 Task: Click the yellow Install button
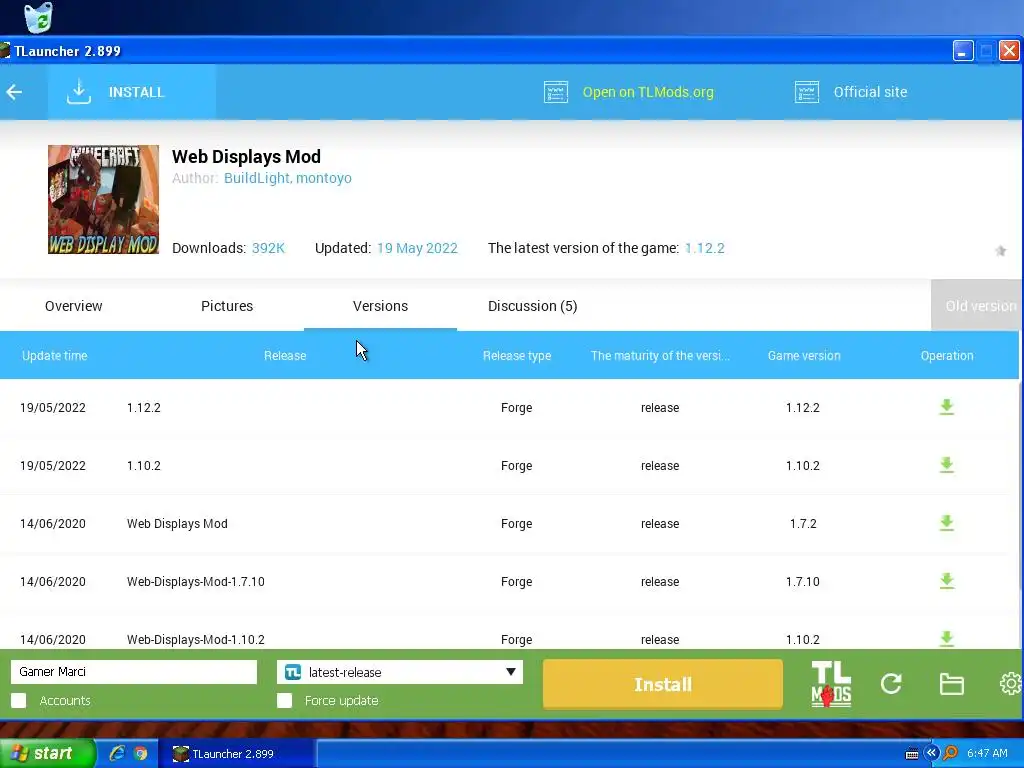(662, 684)
